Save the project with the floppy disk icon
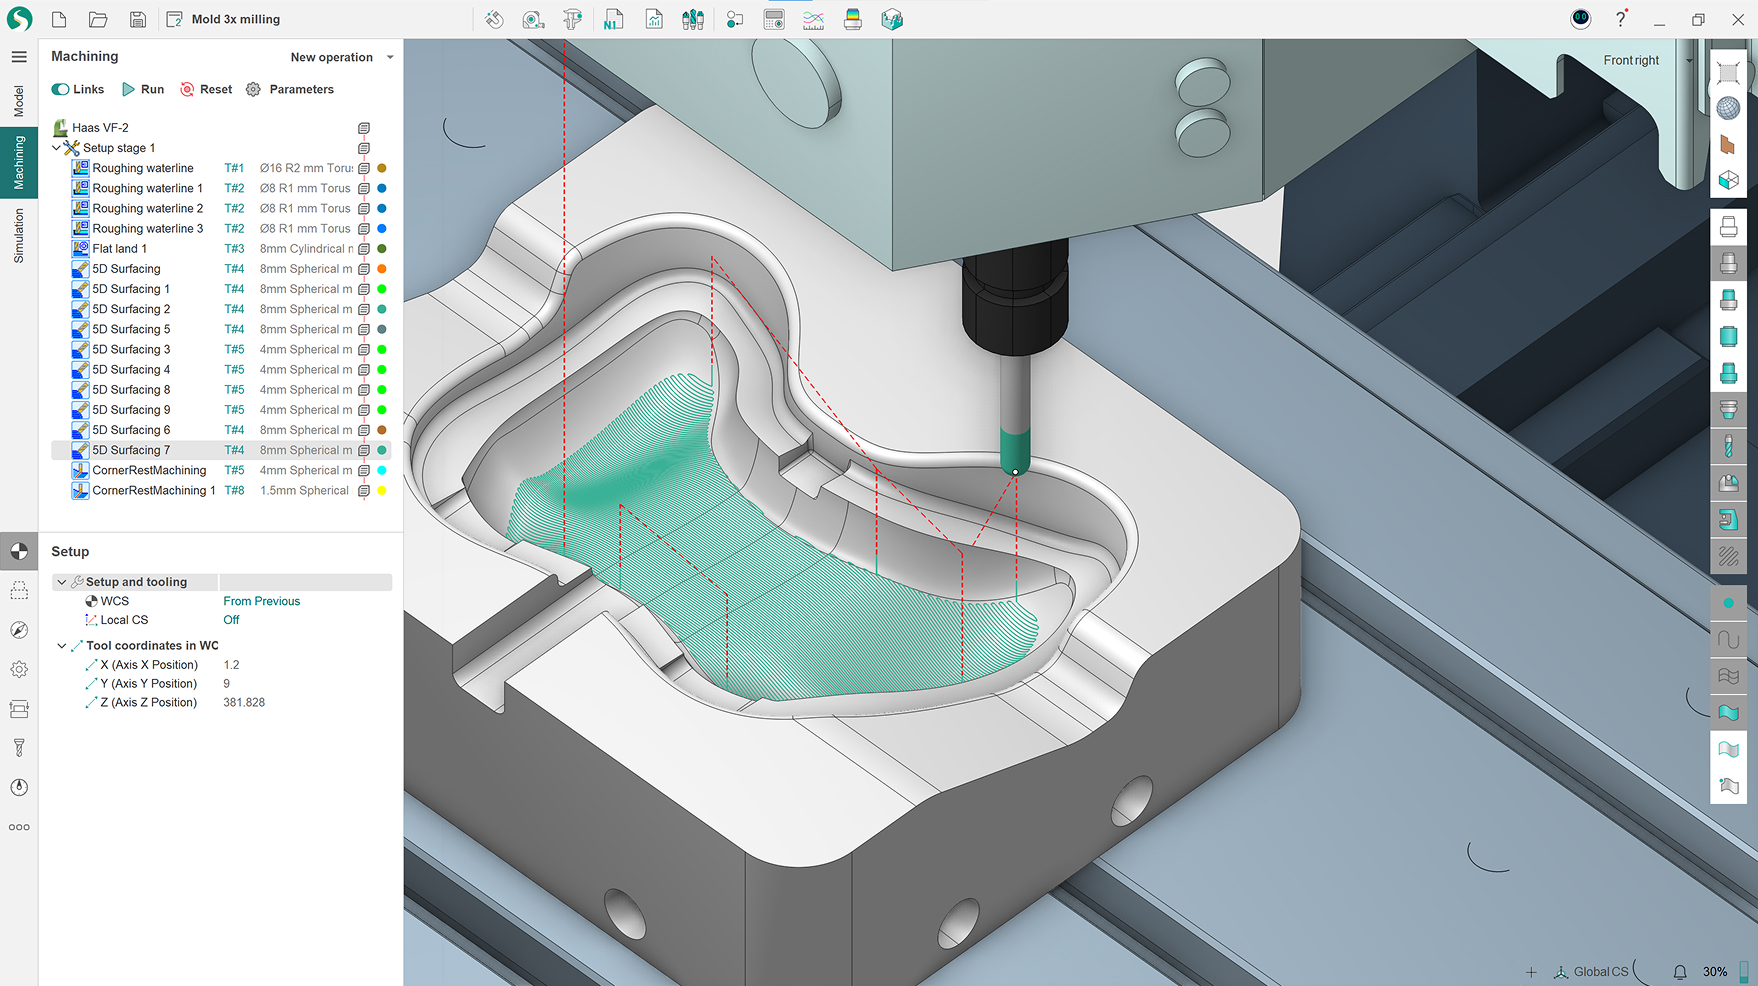 [138, 19]
